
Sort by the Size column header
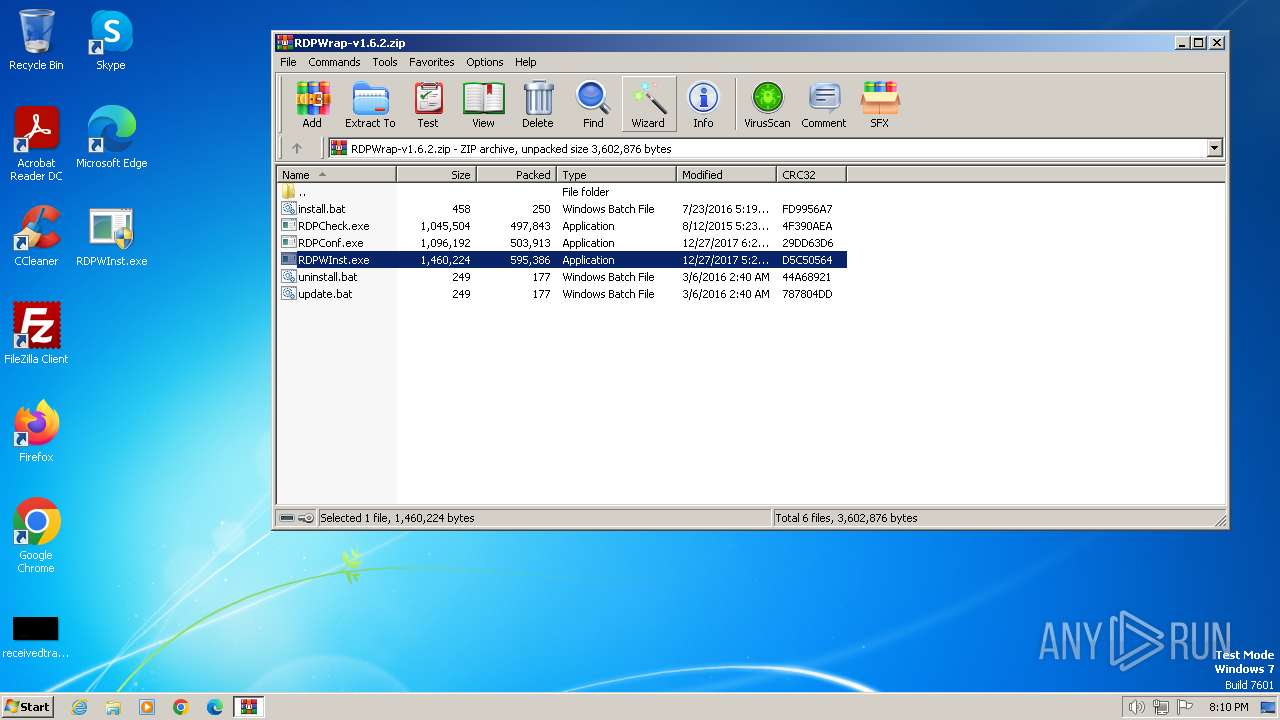coord(436,174)
